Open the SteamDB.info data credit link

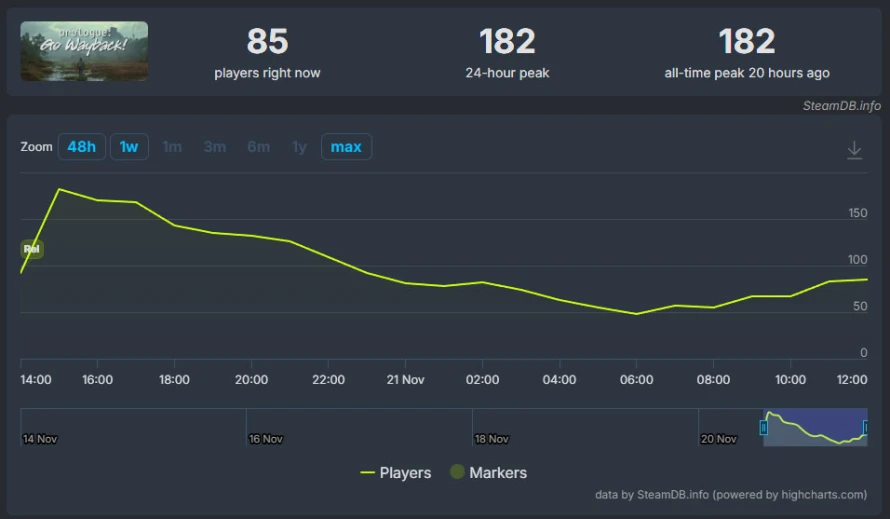click(x=731, y=495)
